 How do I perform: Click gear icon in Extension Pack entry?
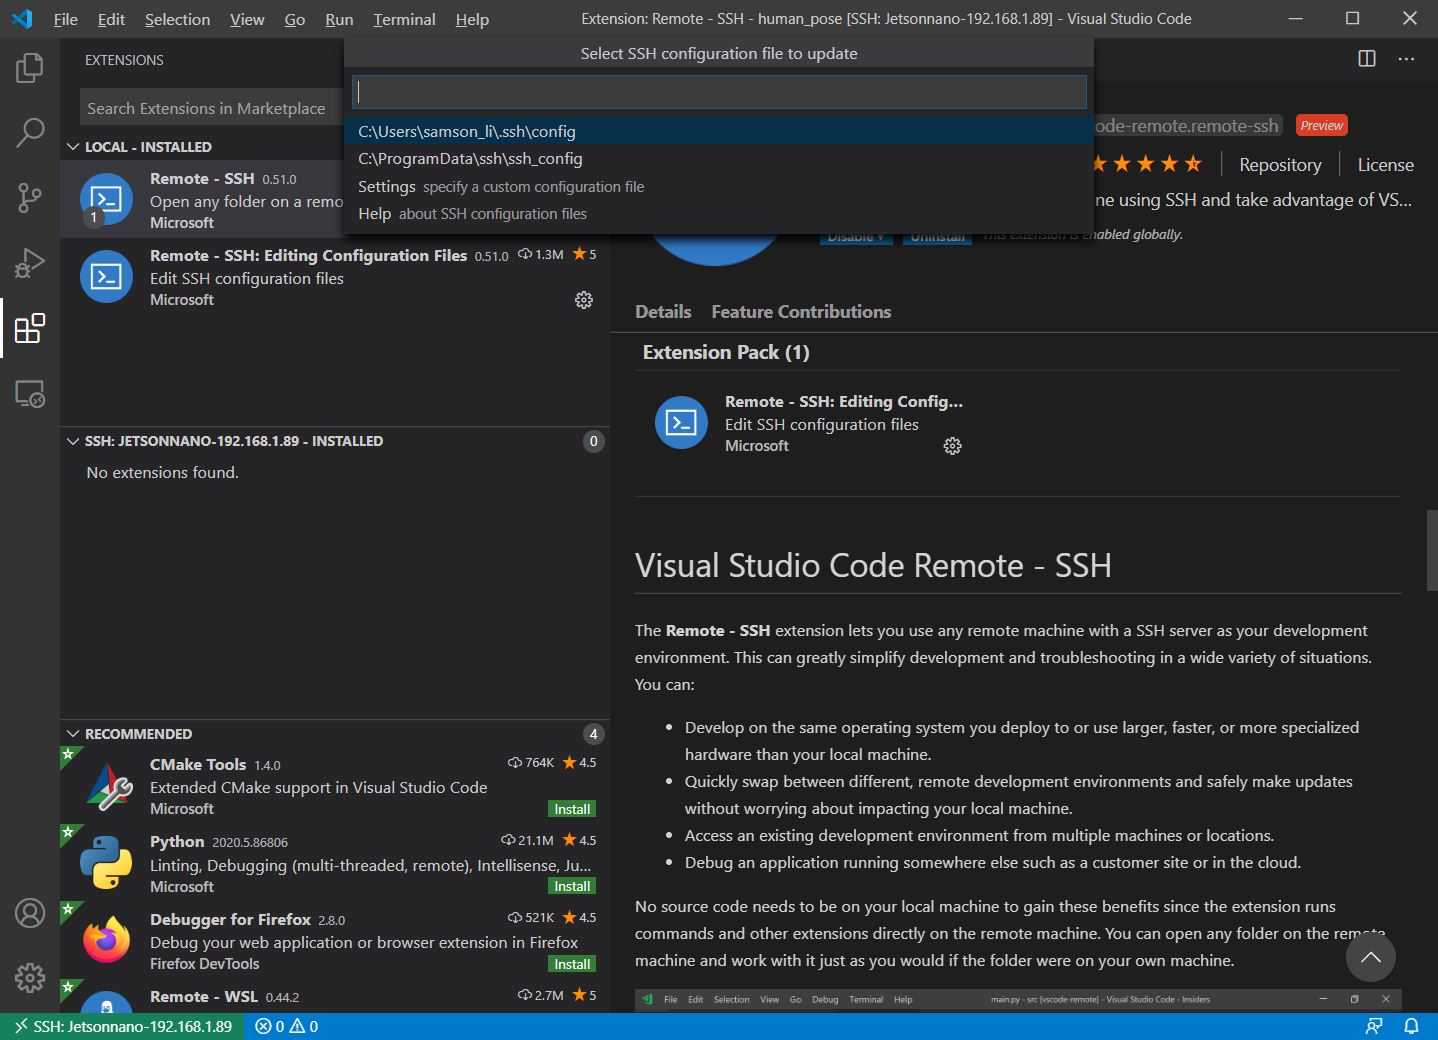pyautogui.click(x=952, y=446)
